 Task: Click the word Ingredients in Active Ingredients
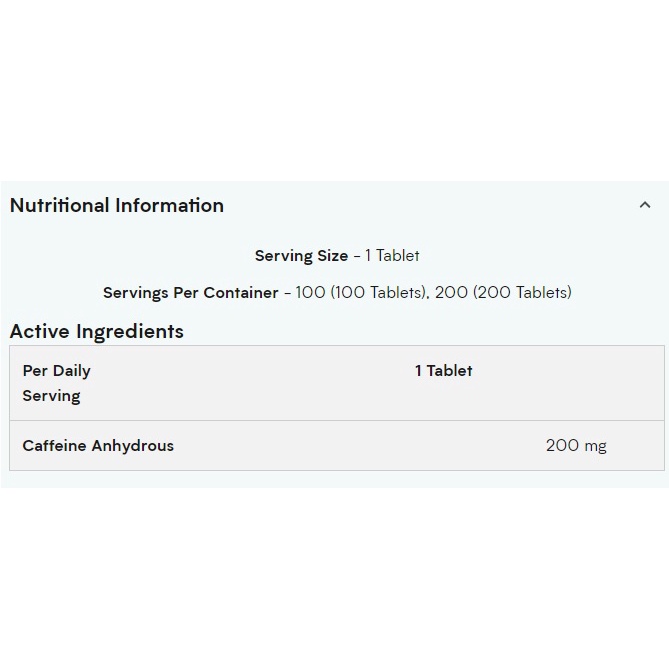[x=130, y=332]
